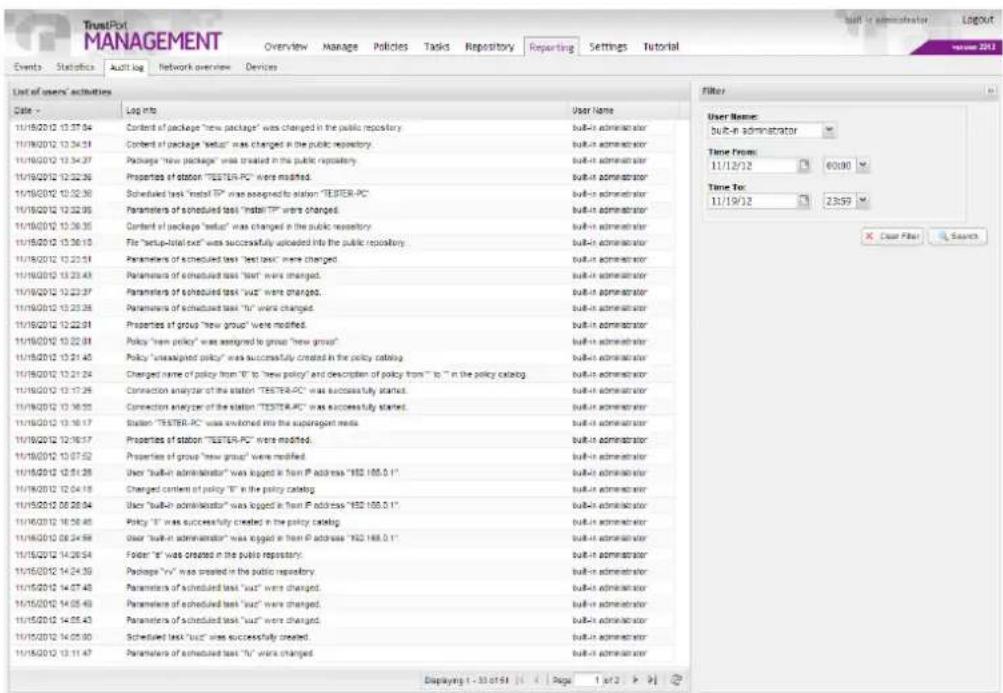Select the Audit log sub-tab
This screenshot has height=693, width=1003.
coord(127,67)
